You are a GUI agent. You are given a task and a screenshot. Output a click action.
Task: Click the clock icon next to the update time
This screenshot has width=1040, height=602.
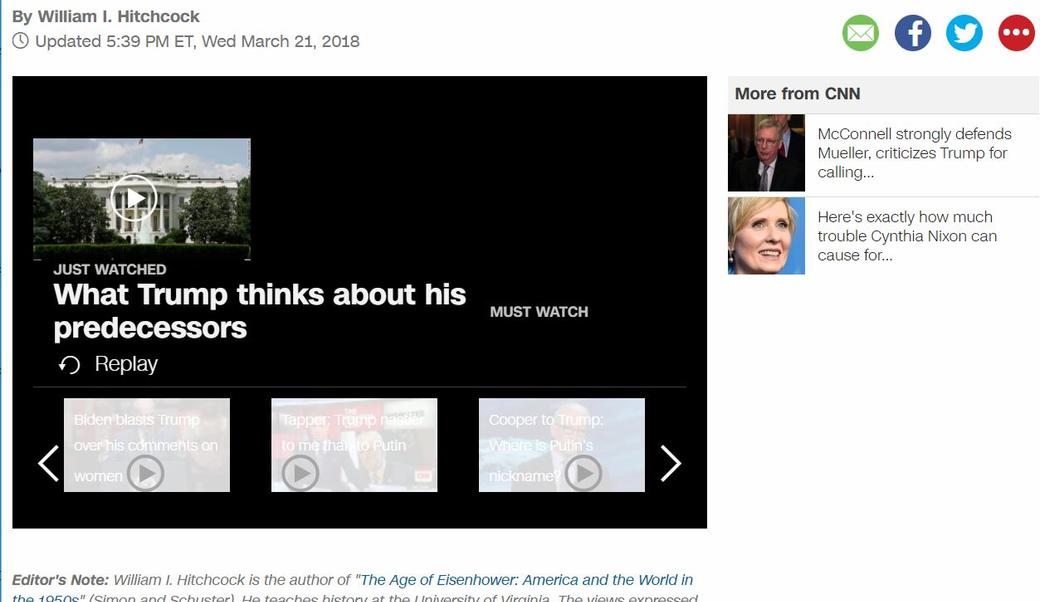click(21, 42)
